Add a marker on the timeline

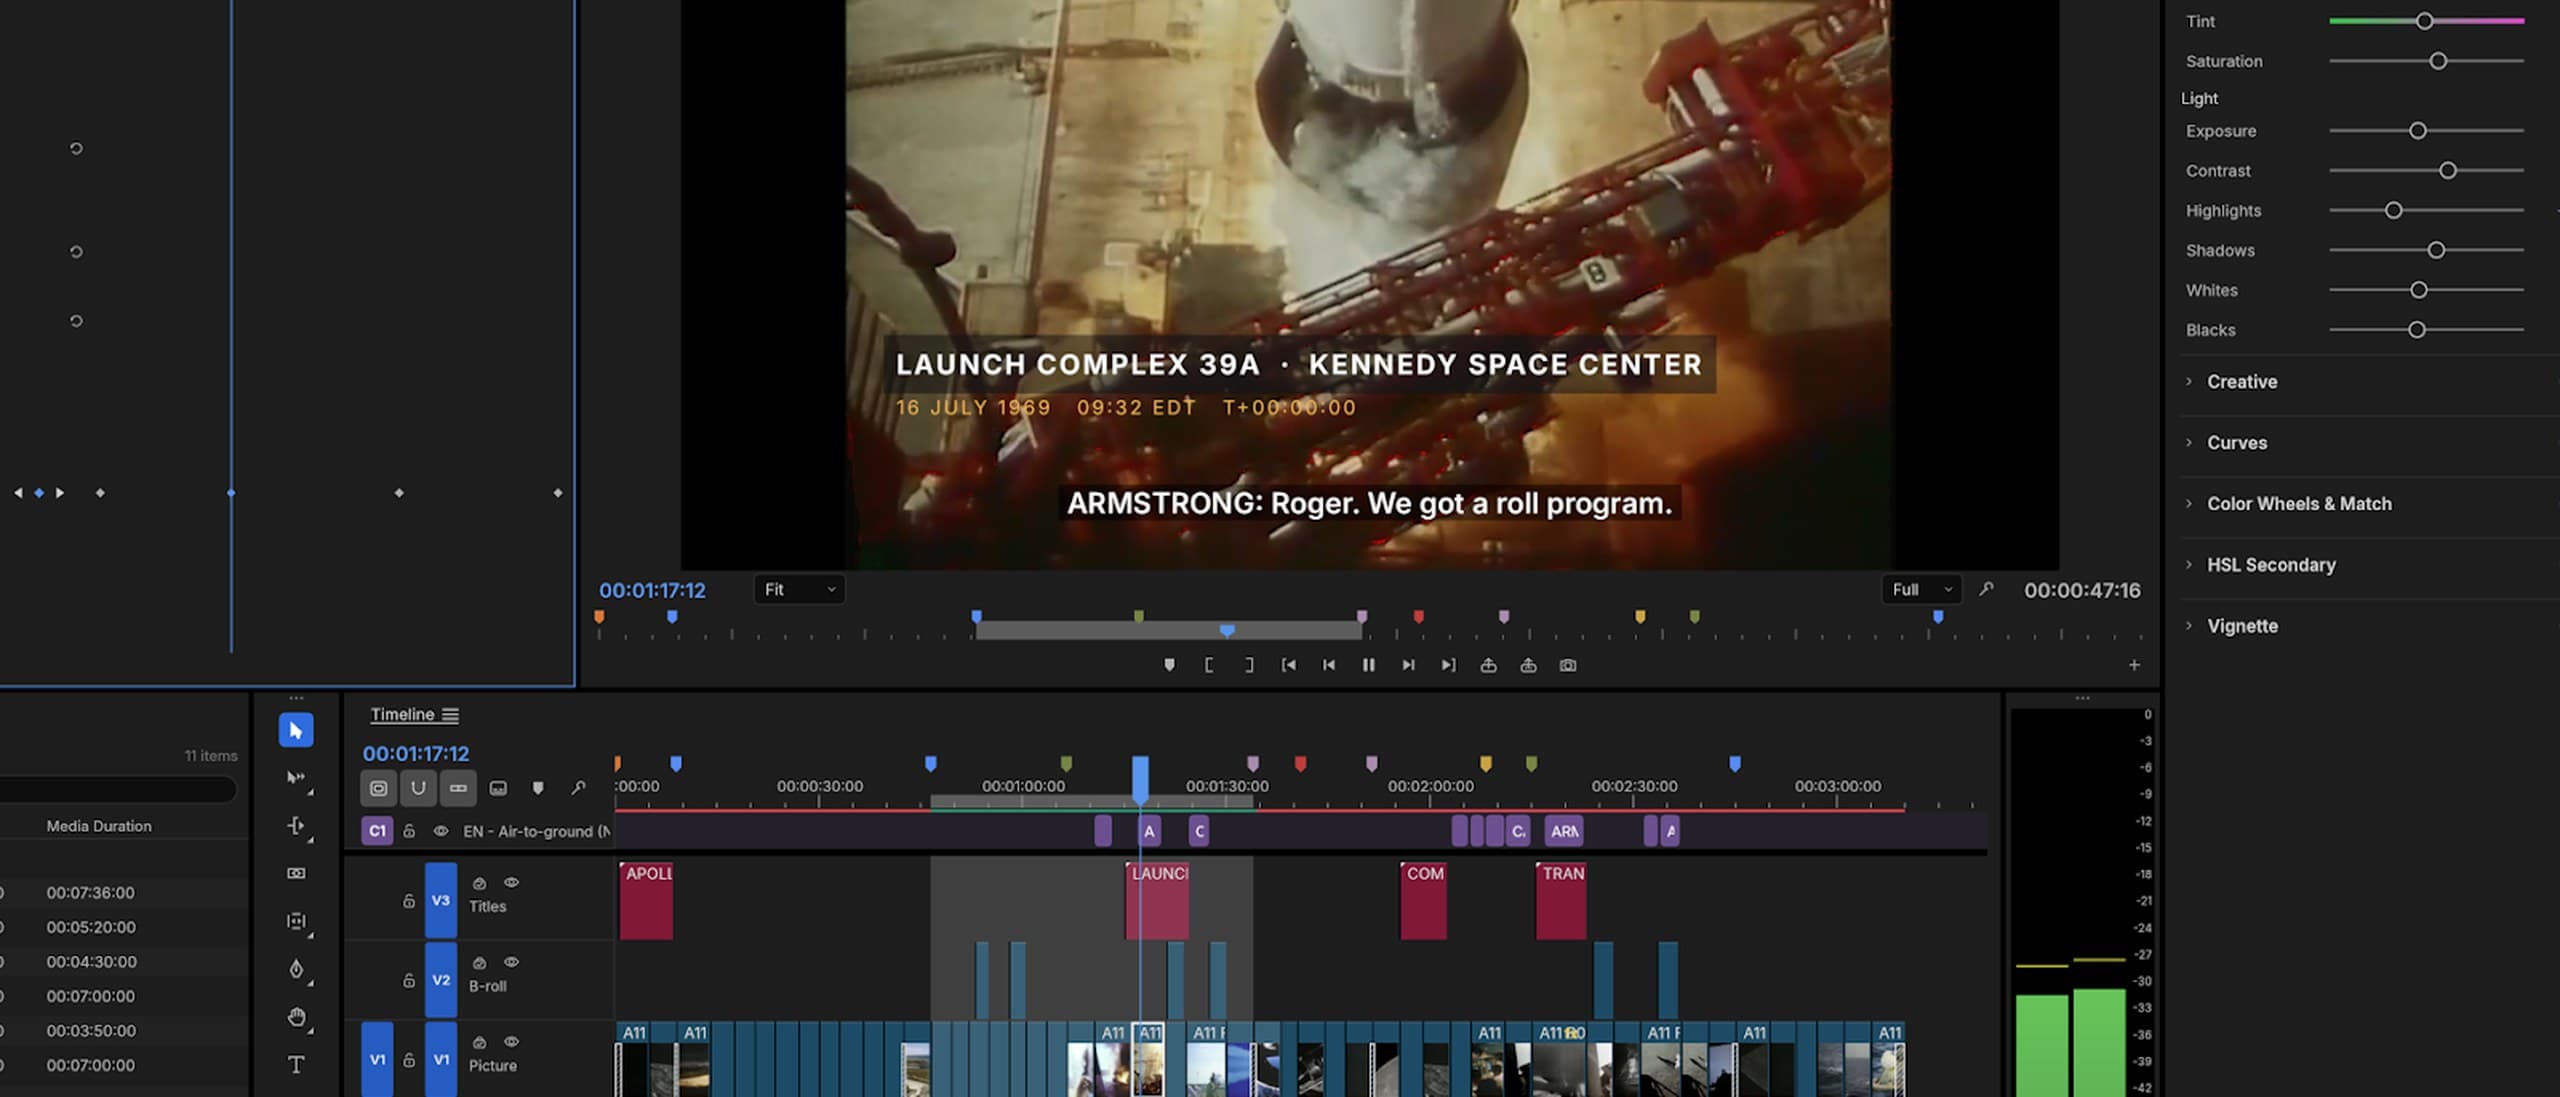click(x=538, y=788)
